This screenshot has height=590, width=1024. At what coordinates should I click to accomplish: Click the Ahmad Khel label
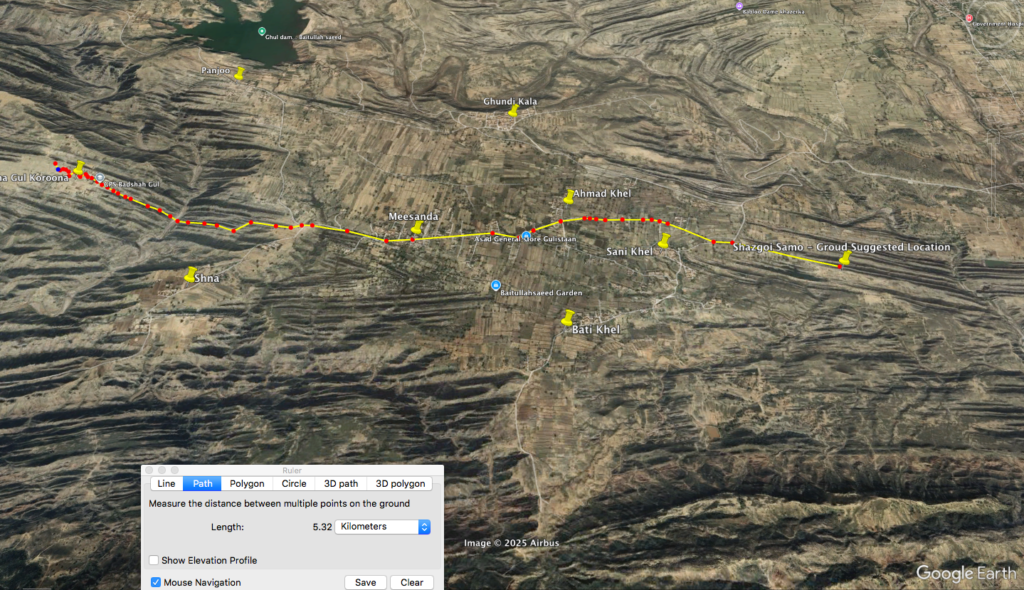603,193
